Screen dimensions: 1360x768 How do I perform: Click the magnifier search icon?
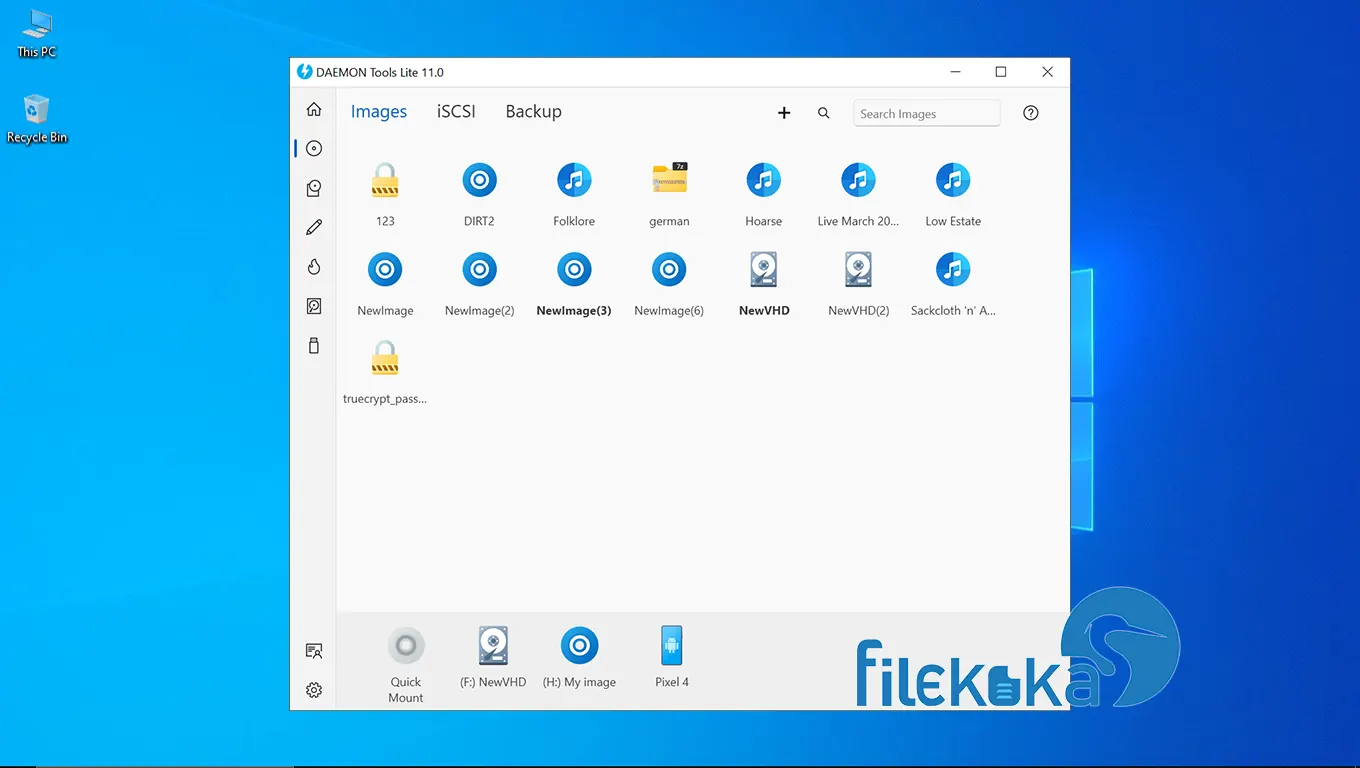click(824, 113)
